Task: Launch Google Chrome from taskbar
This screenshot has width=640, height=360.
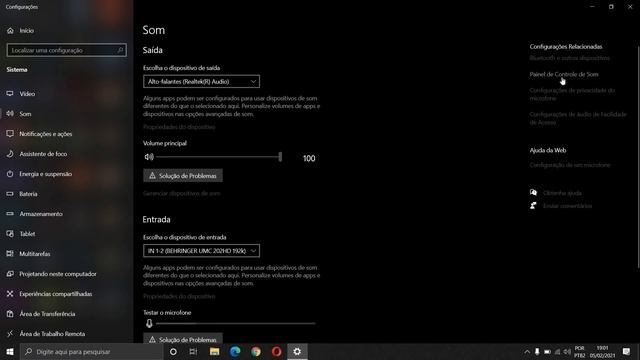Action: (x=256, y=351)
